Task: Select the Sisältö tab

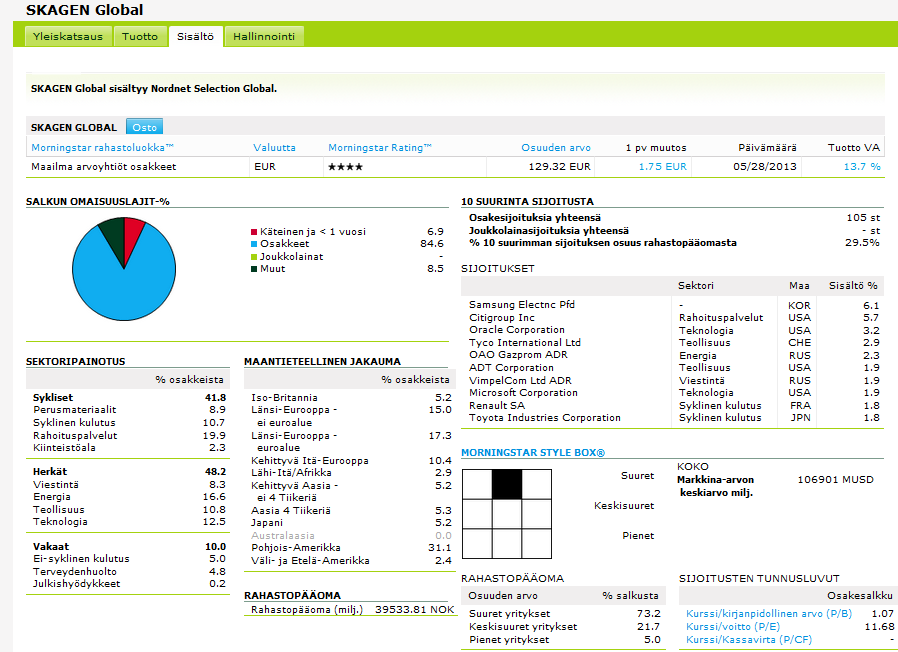Action: 195,36
